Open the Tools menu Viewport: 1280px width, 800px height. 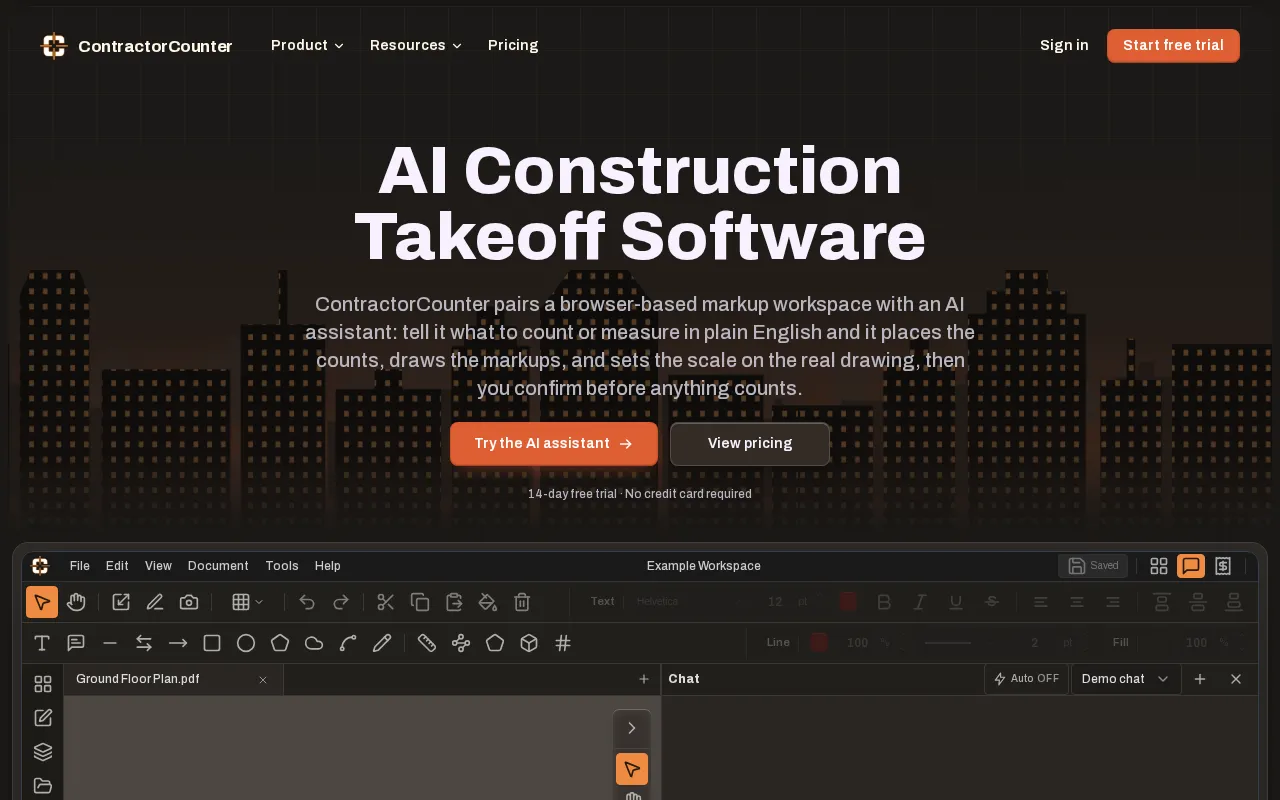point(282,566)
